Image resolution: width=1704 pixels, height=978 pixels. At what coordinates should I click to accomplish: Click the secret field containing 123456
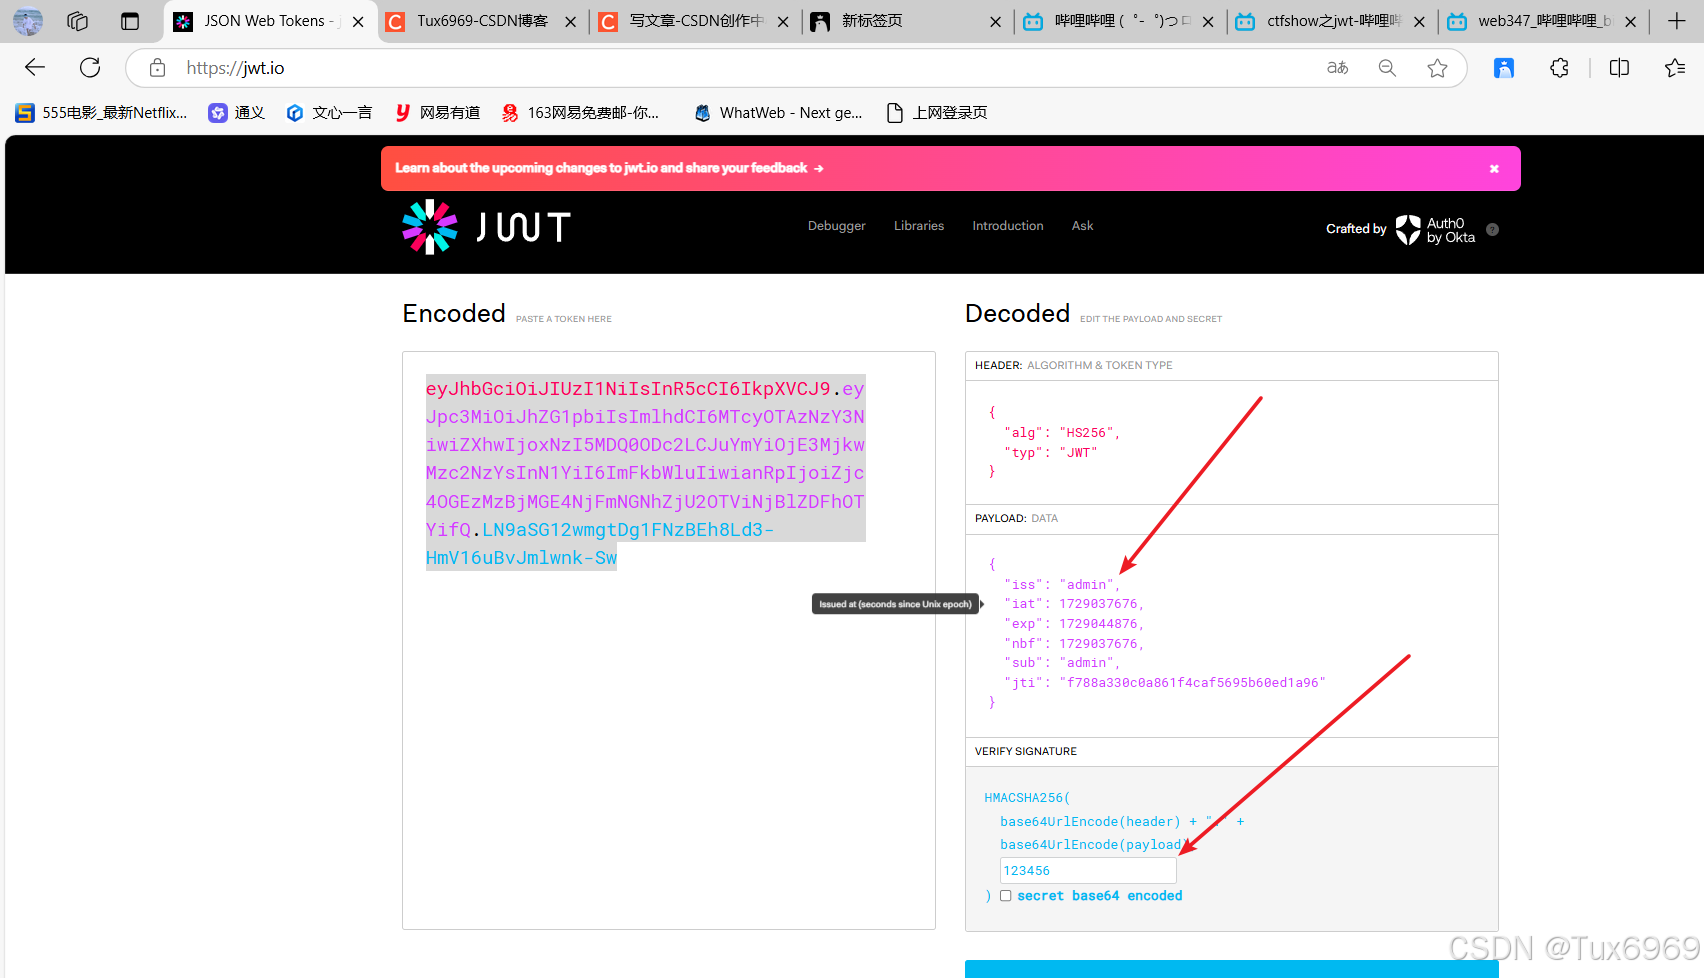click(x=1087, y=870)
